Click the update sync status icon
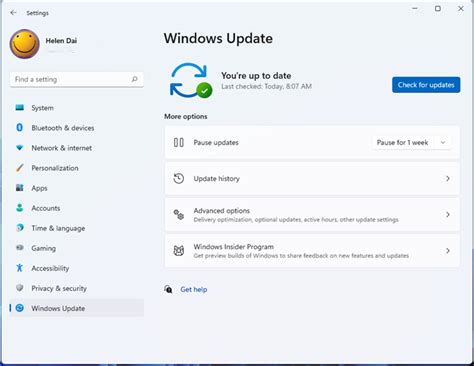 click(191, 81)
